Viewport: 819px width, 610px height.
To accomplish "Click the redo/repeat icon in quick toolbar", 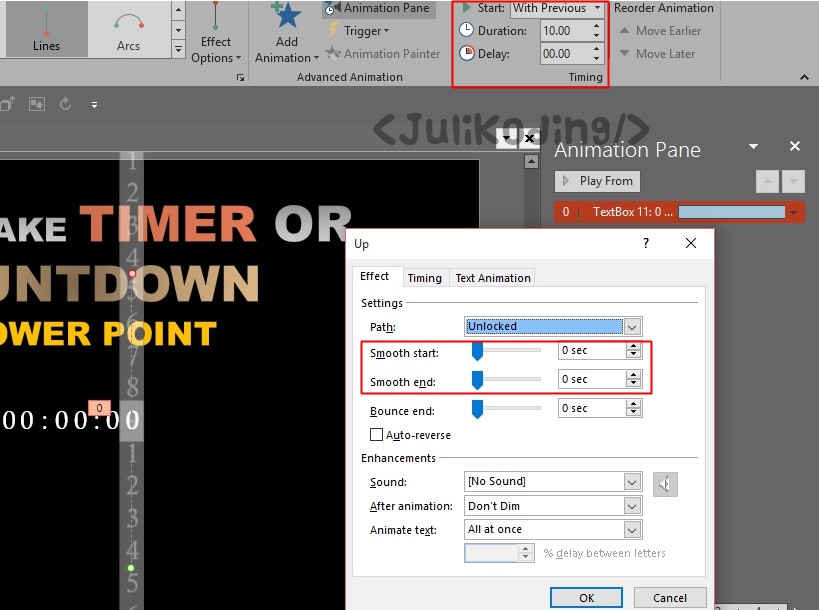I will pos(65,104).
